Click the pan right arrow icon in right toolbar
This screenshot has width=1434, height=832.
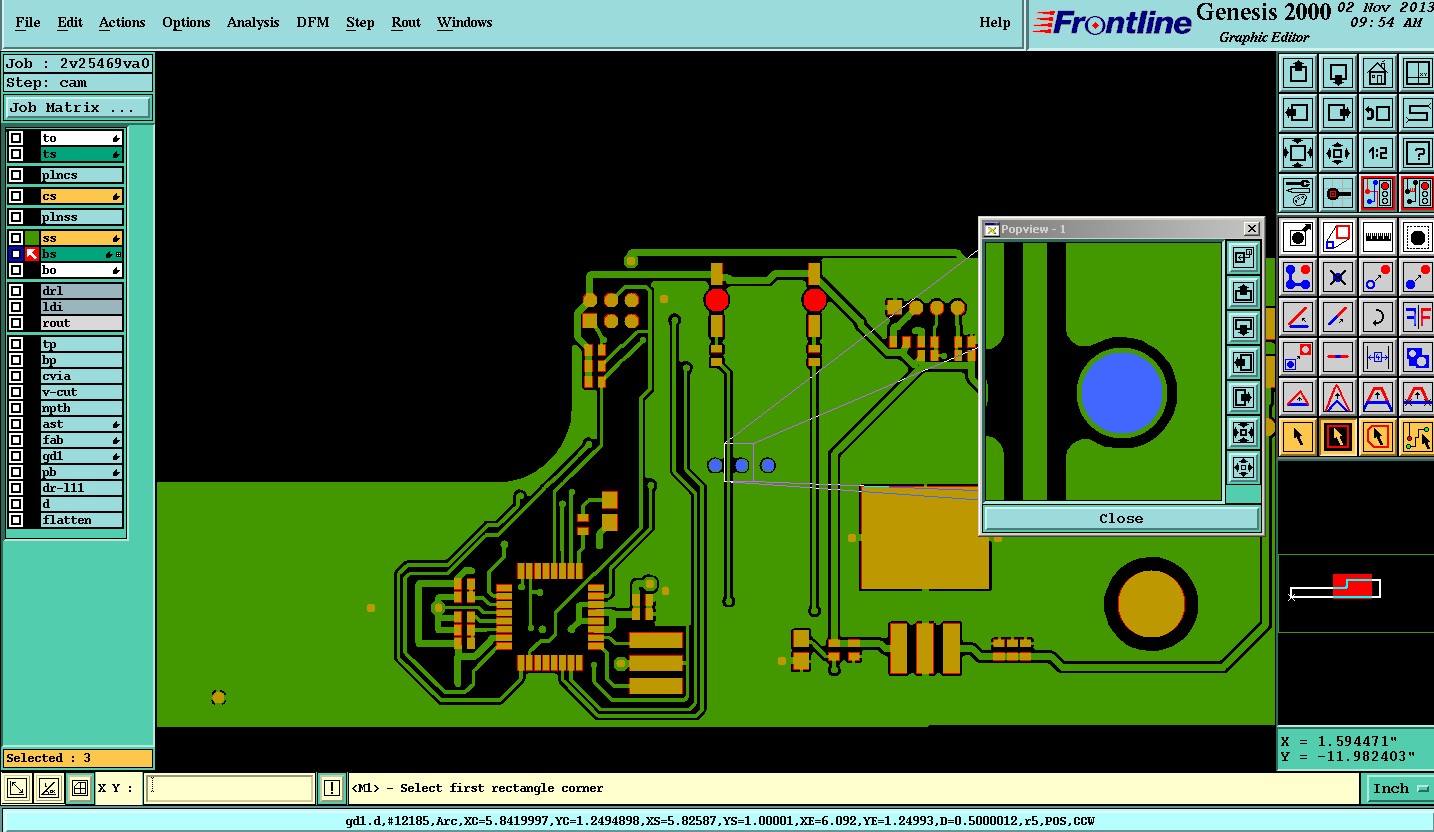[1338, 113]
